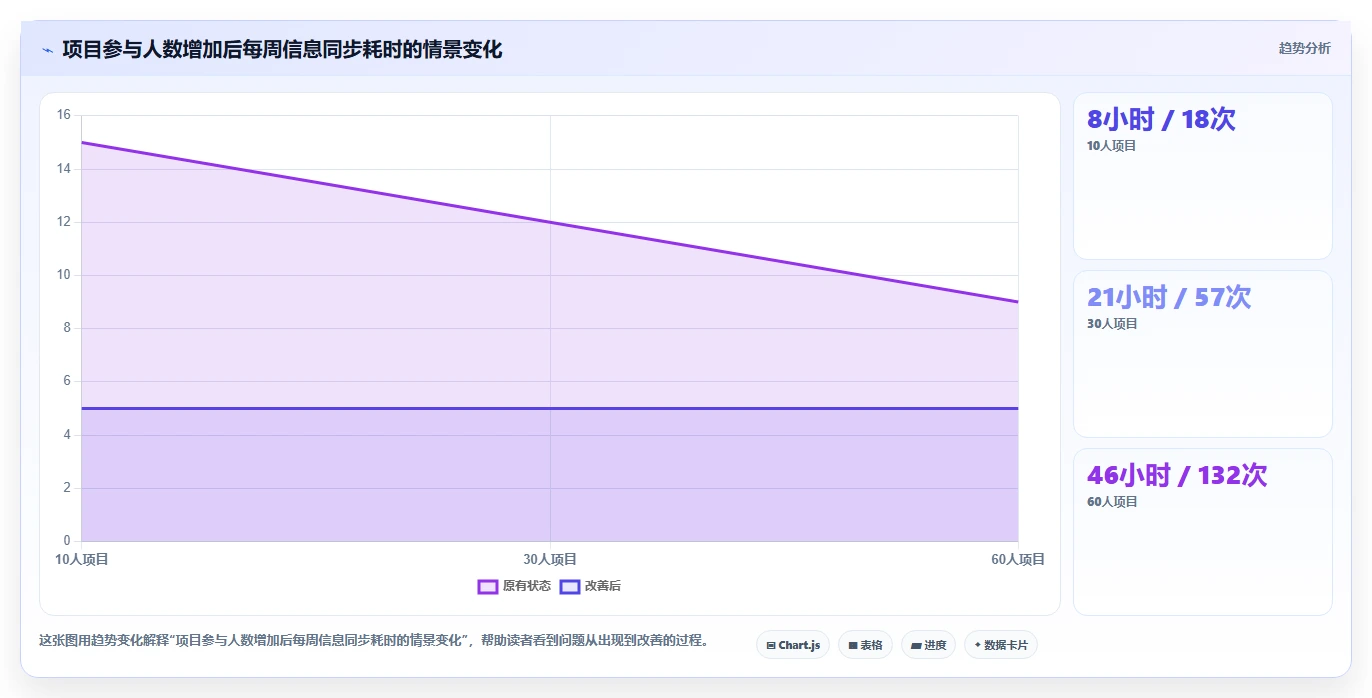Viewport: 1372px width, 698px height.
Task: Click the y-axis value 4
Action: click(x=67, y=435)
